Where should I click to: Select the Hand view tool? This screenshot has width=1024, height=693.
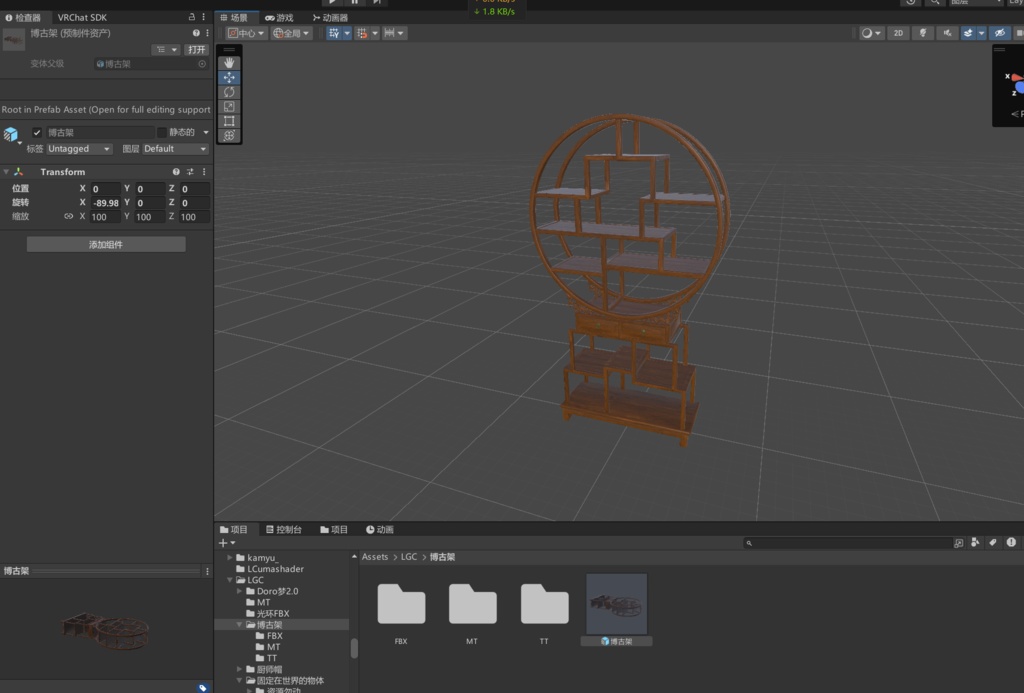(x=230, y=63)
